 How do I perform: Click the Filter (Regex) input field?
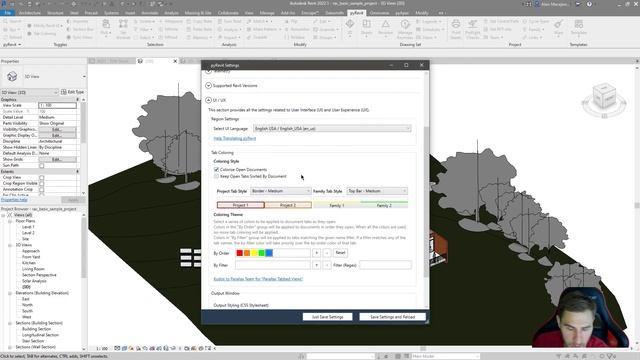click(385, 265)
